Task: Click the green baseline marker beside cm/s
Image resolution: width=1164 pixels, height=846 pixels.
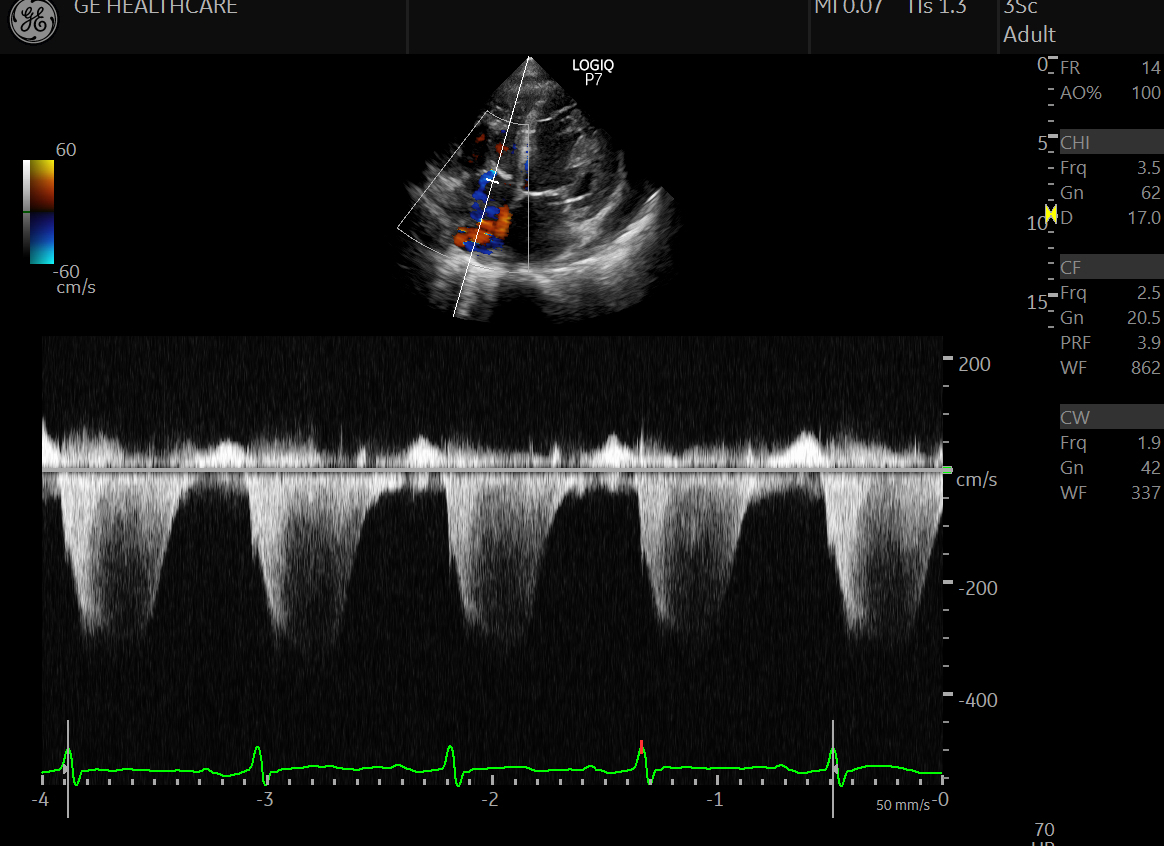Action: point(948,469)
